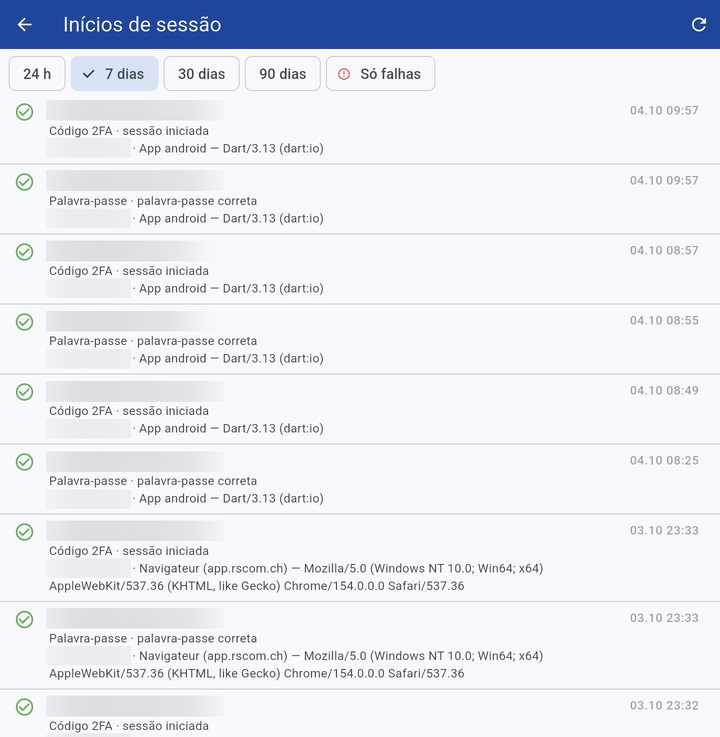This screenshot has height=737, width=720.
Task: Click the success icon of 04.10 08:57 entry
Action: pos(24,252)
